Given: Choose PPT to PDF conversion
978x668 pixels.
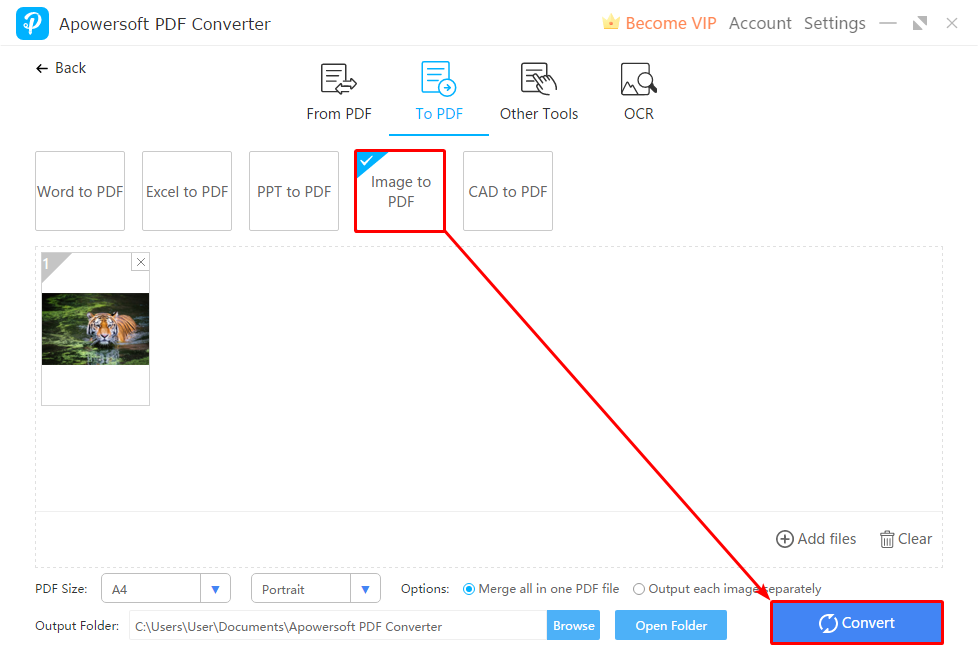Looking at the screenshot, I should click(x=294, y=191).
